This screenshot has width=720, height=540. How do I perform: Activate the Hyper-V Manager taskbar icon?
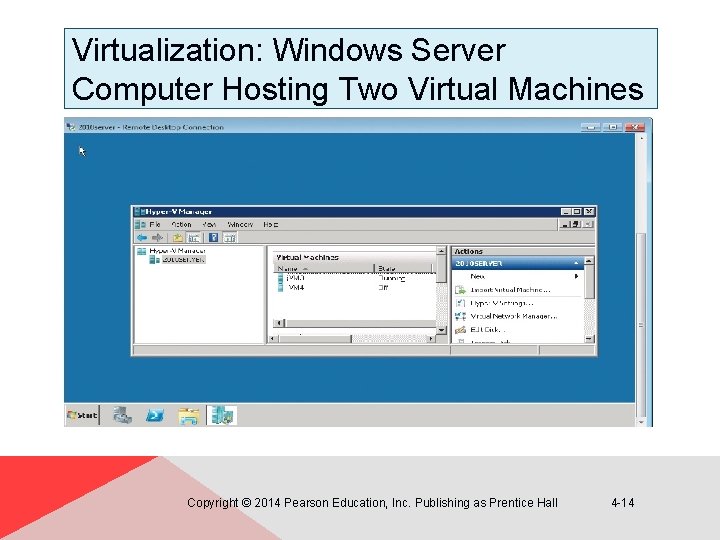(222, 415)
